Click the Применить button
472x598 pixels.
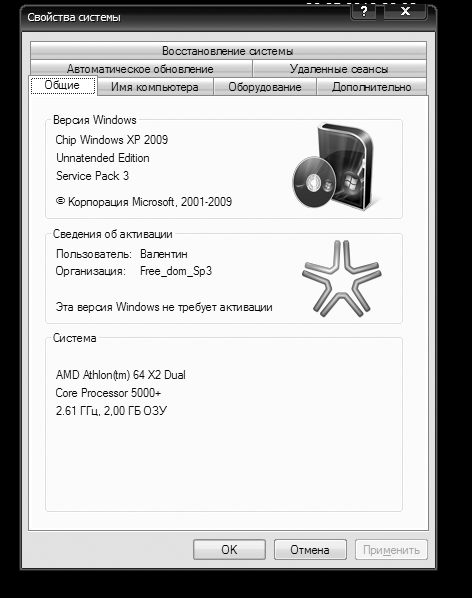coord(391,550)
